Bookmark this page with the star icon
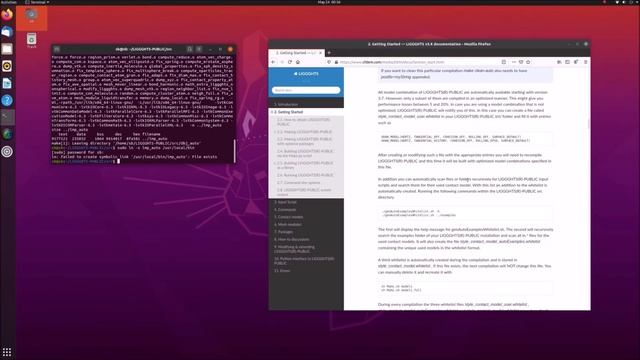This screenshot has width=640, height=360. tap(528, 62)
